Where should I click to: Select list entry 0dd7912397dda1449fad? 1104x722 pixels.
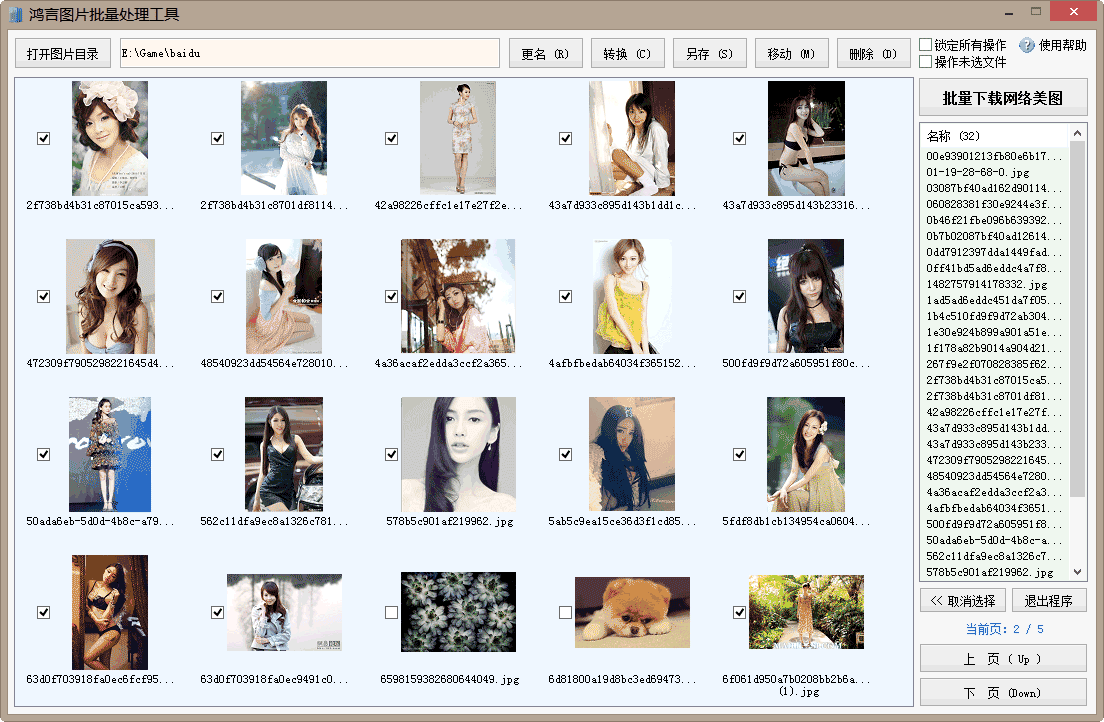click(x=996, y=252)
